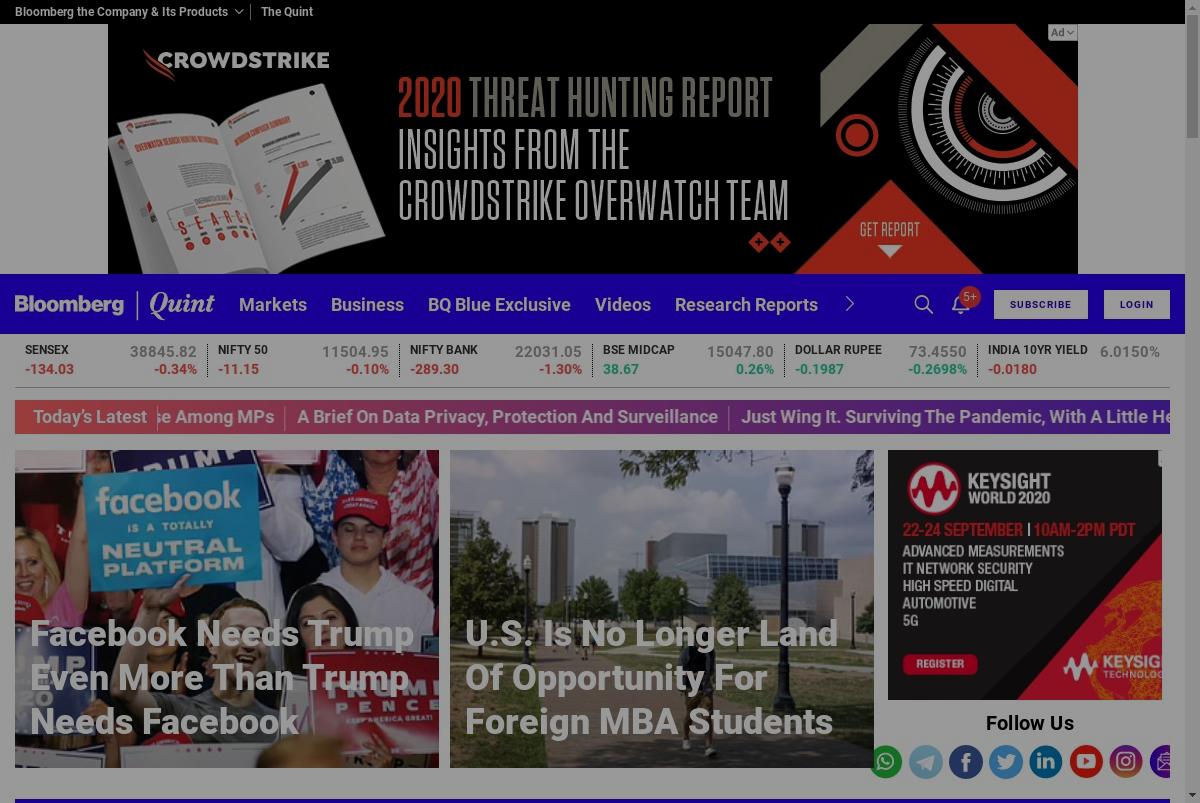
Task: Share via the WhatsApp icon
Action: (885, 762)
